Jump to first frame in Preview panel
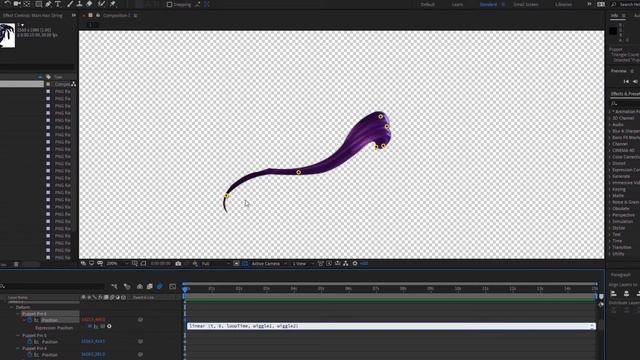Viewport: 640px width, 360px height. click(626, 82)
